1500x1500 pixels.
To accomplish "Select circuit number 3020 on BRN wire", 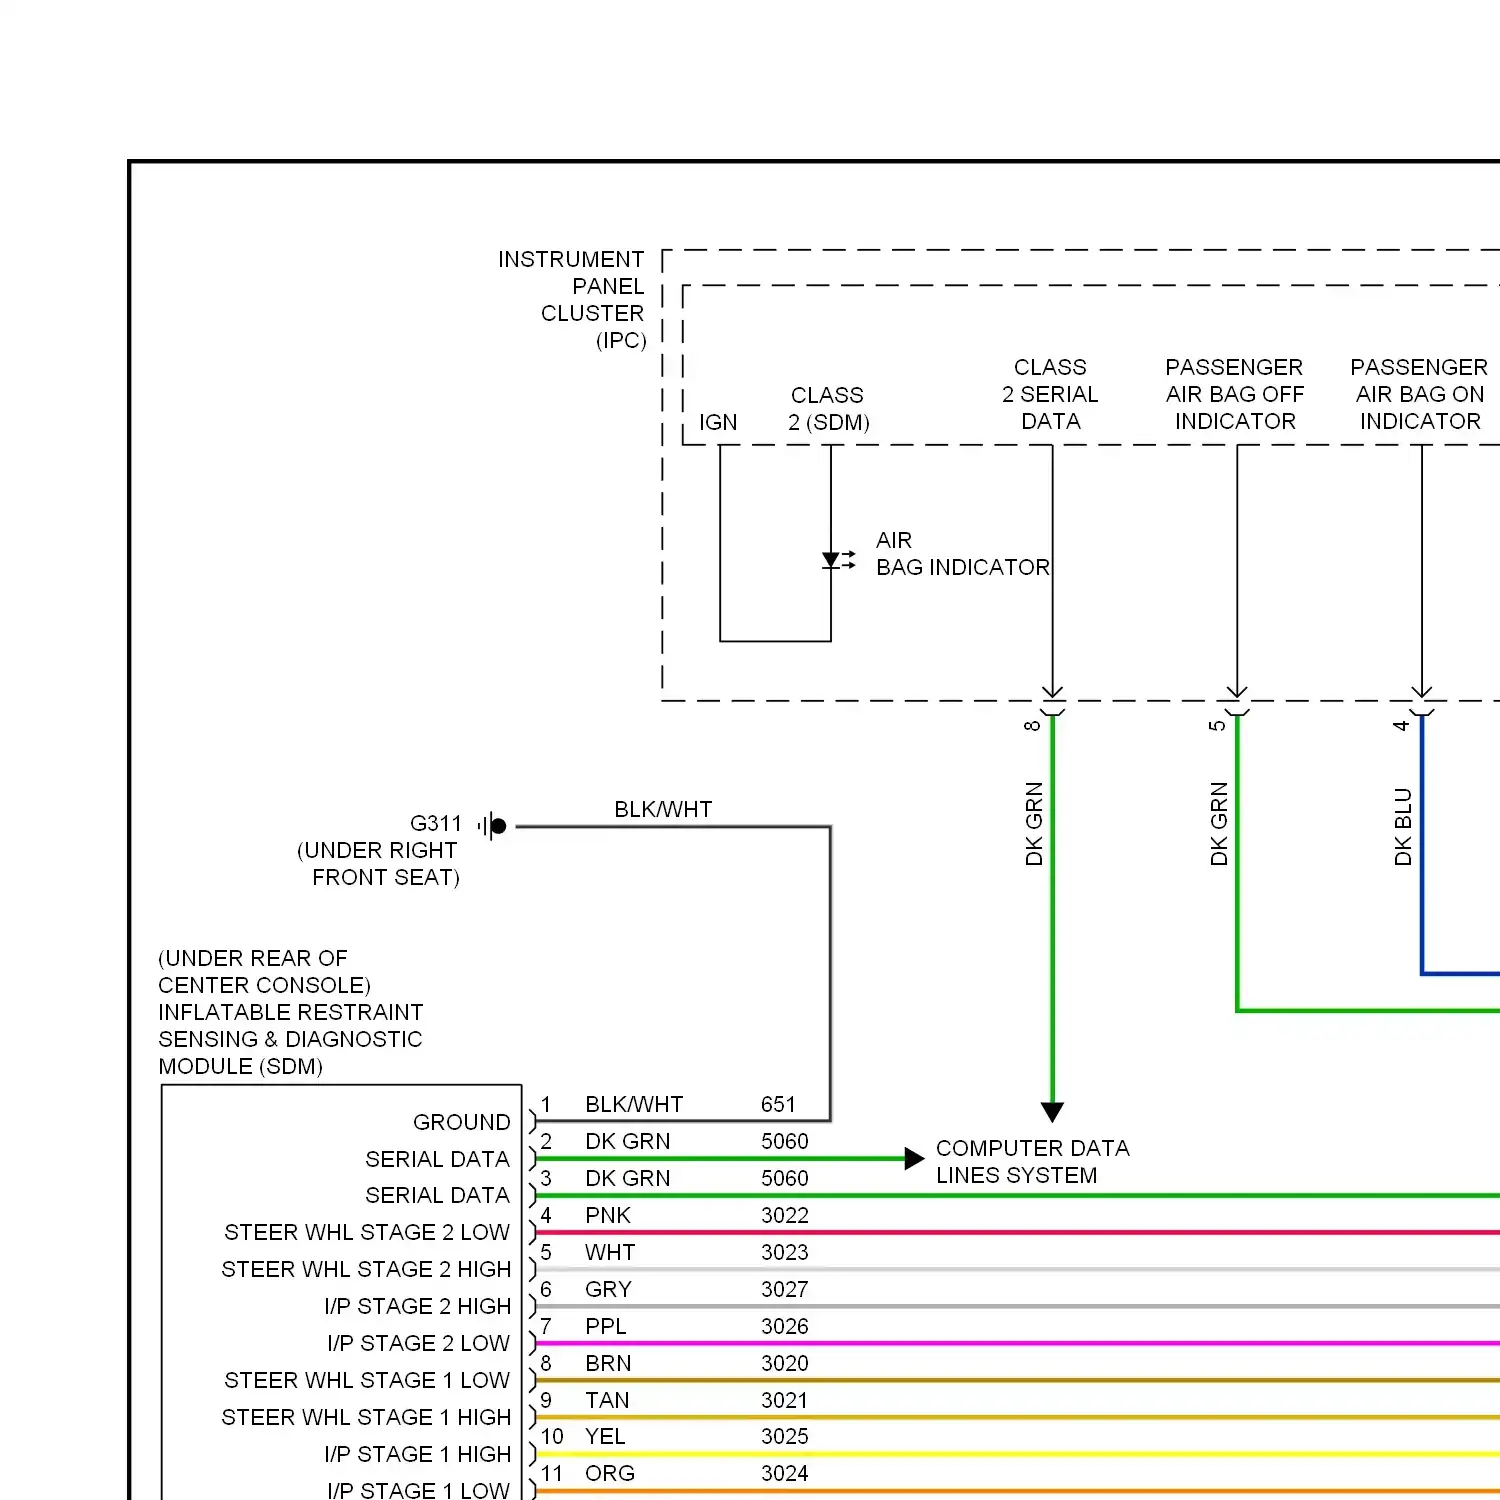I will pos(785,1363).
